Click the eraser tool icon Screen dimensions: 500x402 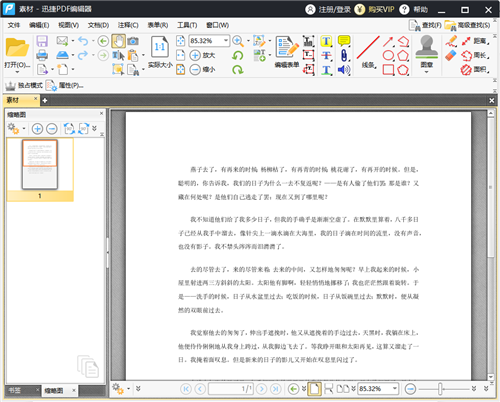(x=451, y=55)
